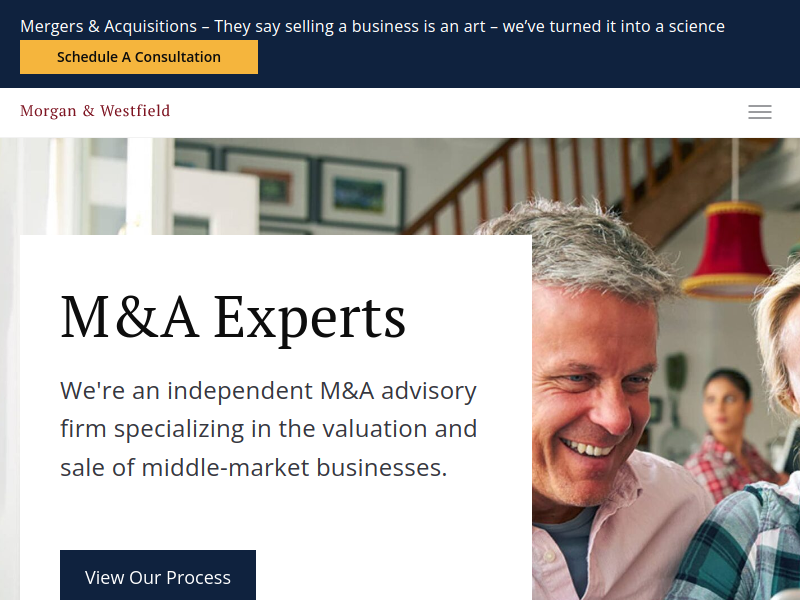Click the Morgan & Westfield logo
Viewport: 800px width, 600px height.
click(x=95, y=111)
